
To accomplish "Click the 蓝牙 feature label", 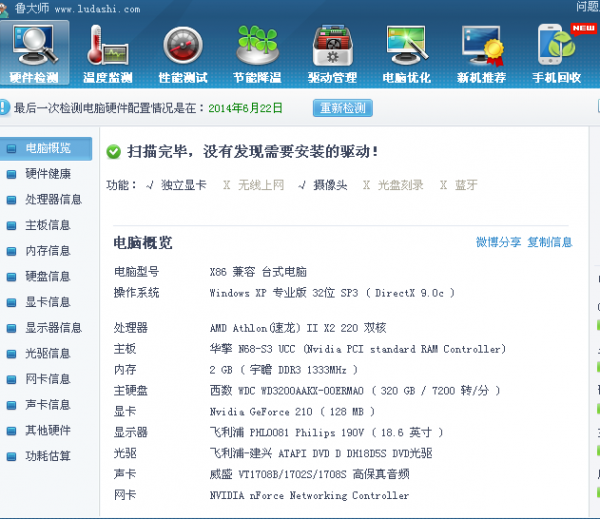I will pos(466,185).
